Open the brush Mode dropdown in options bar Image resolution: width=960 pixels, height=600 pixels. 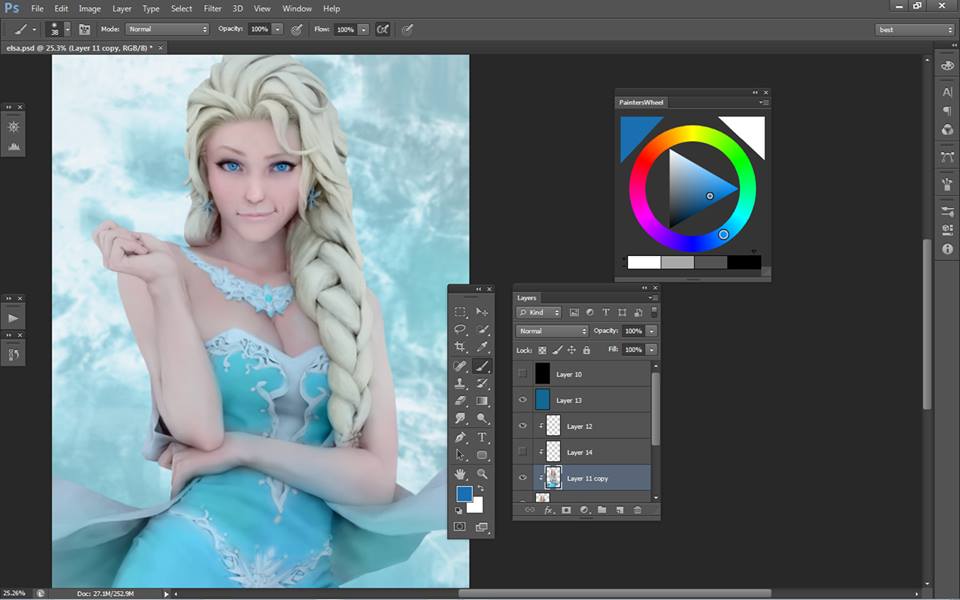[x=167, y=30]
